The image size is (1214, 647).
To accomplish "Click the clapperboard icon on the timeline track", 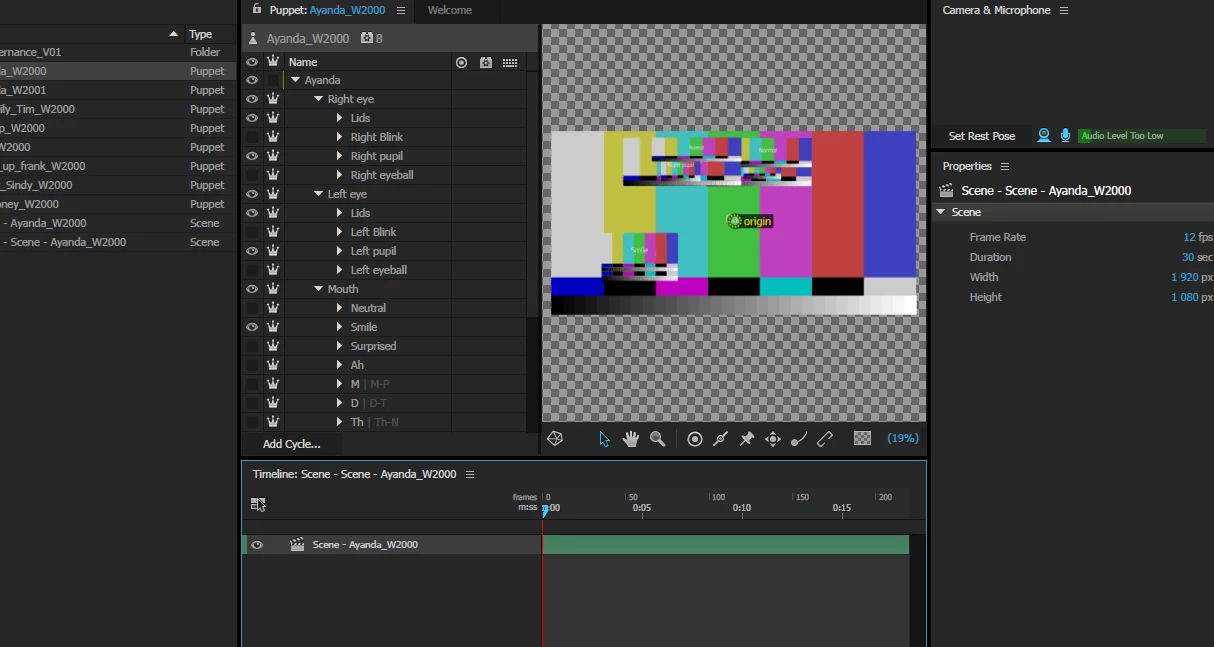I will 297,545.
